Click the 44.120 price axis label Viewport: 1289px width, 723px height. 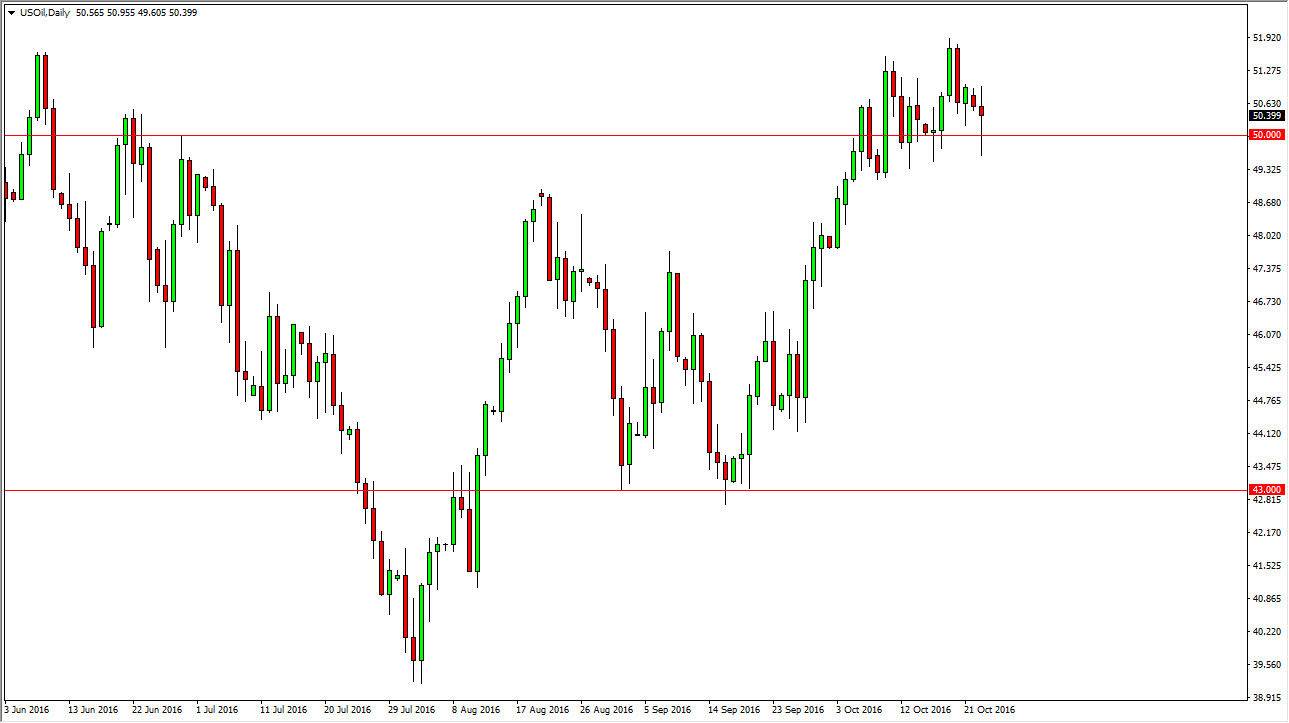1265,434
